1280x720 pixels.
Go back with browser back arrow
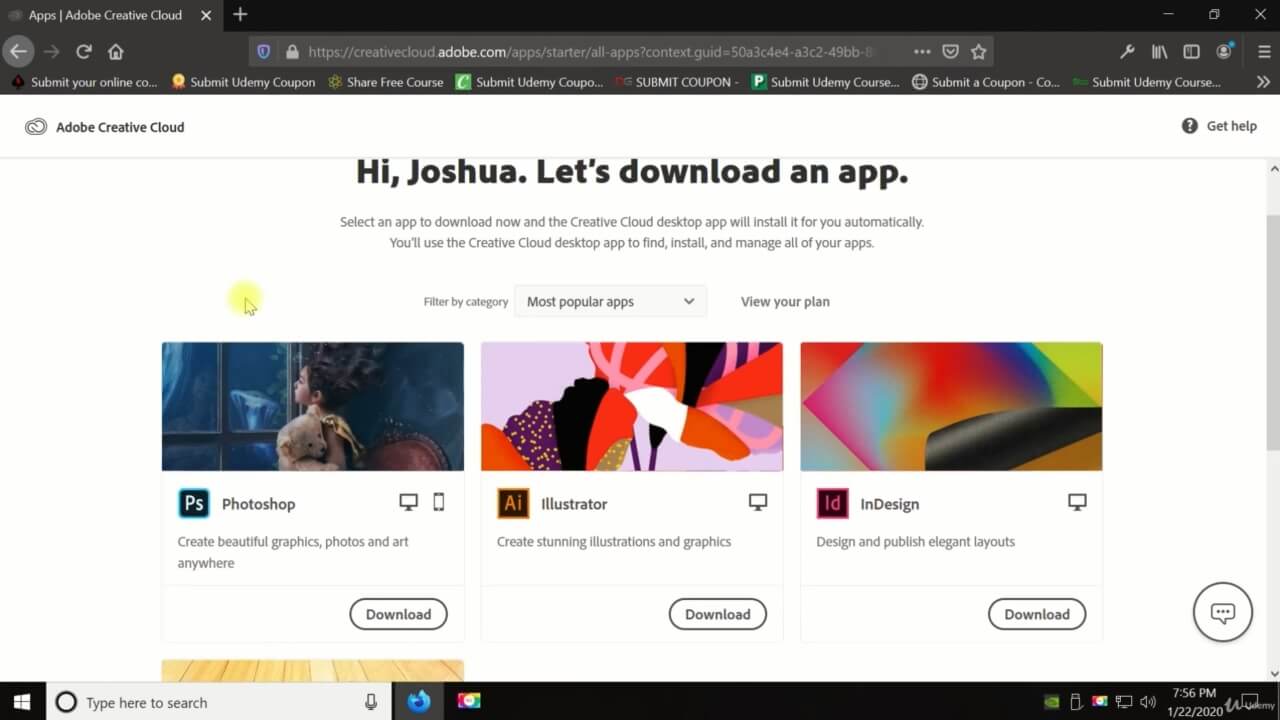(18, 51)
